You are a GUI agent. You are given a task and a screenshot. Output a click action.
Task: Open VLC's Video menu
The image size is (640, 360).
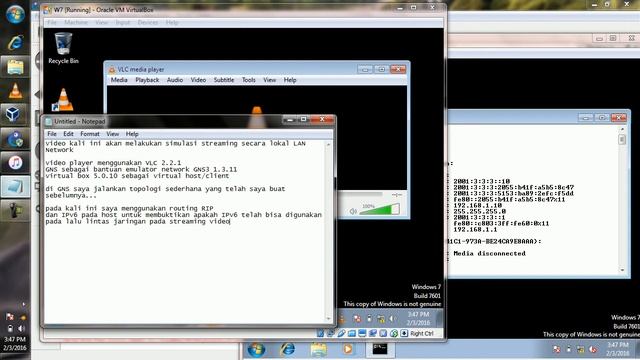[x=198, y=80]
